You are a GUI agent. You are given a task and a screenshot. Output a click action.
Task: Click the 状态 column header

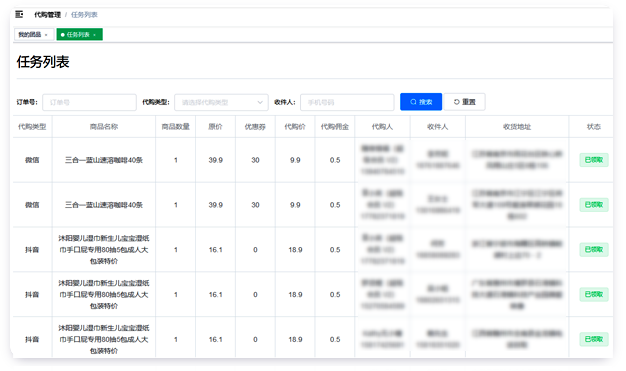[x=594, y=127]
